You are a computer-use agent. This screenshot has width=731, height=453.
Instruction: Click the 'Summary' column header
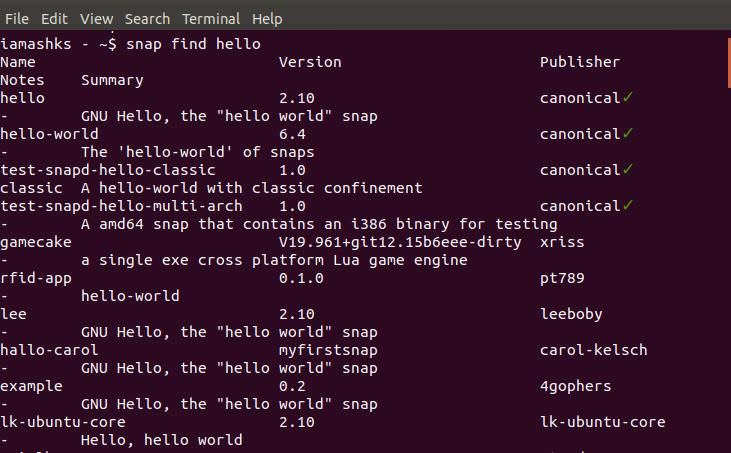point(112,80)
